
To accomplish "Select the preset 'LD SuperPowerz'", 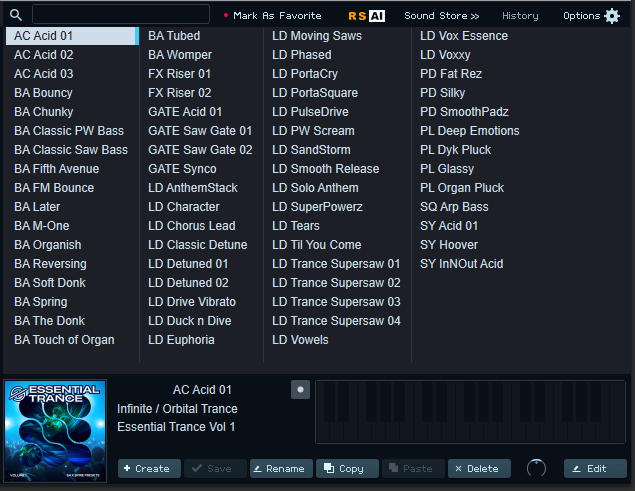I will click(x=317, y=207).
